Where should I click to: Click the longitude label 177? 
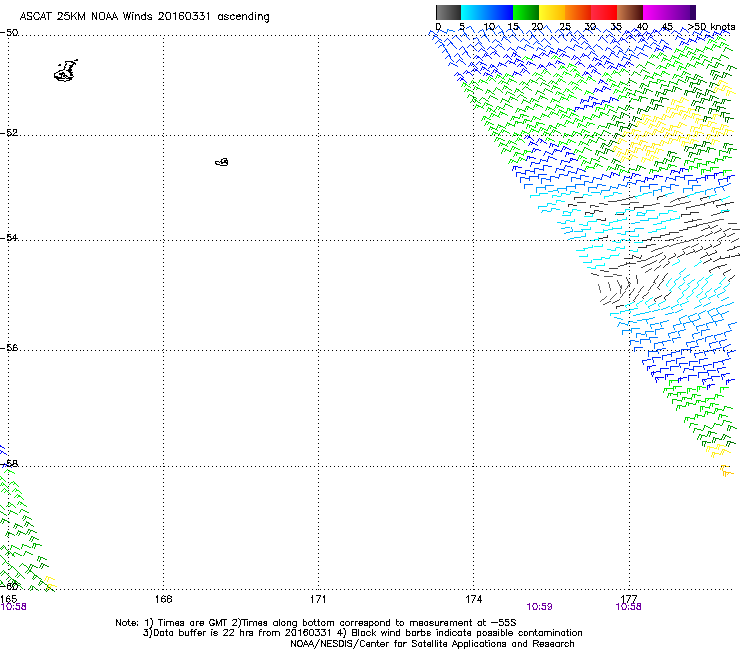(629, 598)
